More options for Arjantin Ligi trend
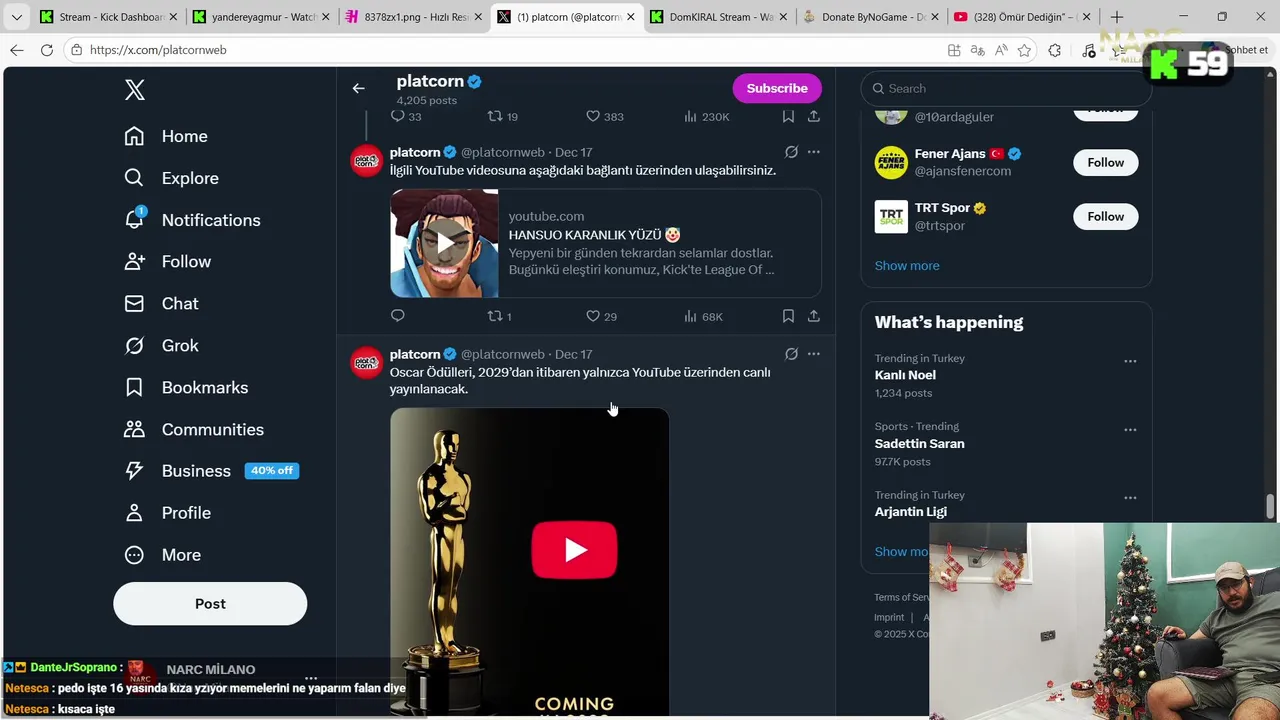The width and height of the screenshot is (1280, 720). (1130, 498)
